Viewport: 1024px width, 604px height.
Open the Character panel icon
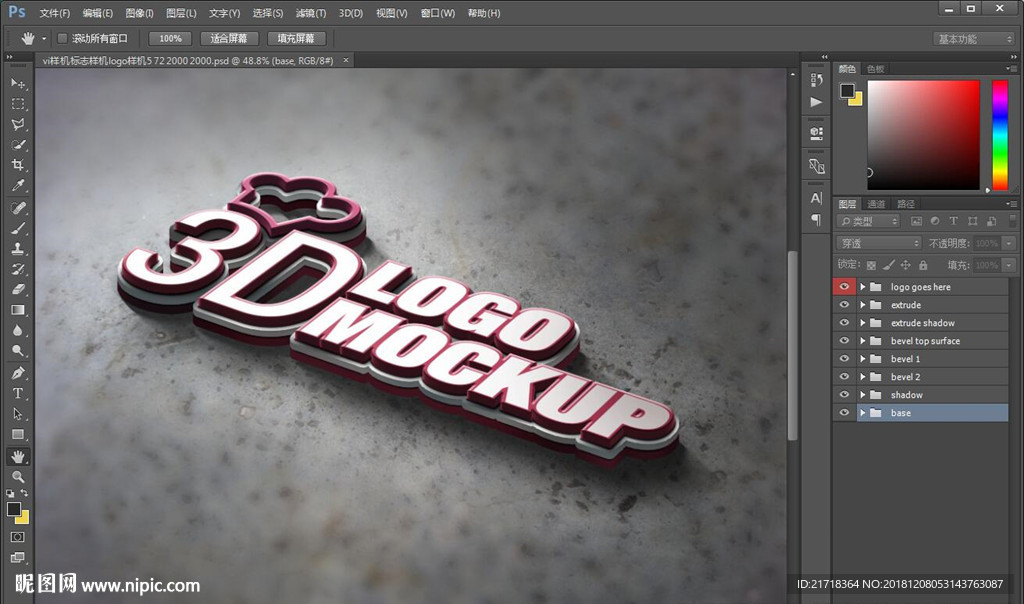(x=816, y=198)
